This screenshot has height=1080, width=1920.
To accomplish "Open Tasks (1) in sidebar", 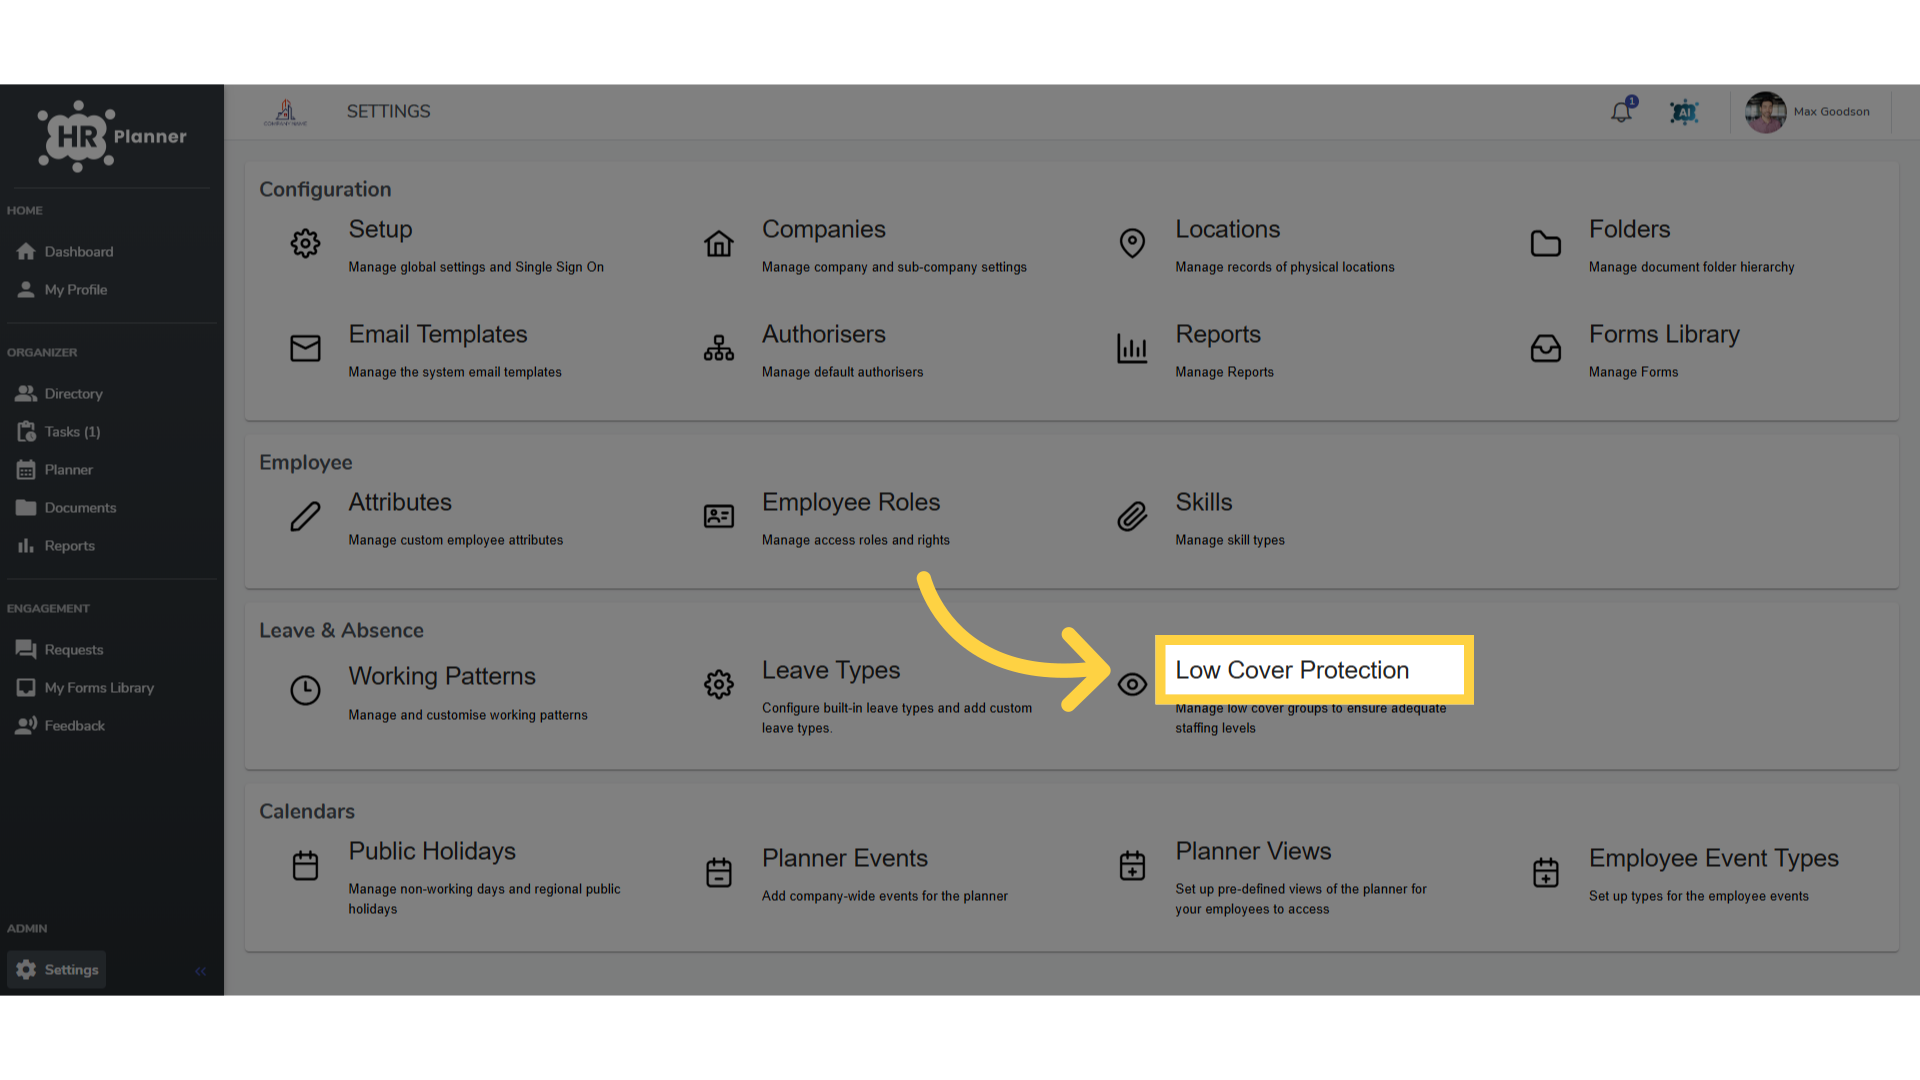I will pos(59,432).
